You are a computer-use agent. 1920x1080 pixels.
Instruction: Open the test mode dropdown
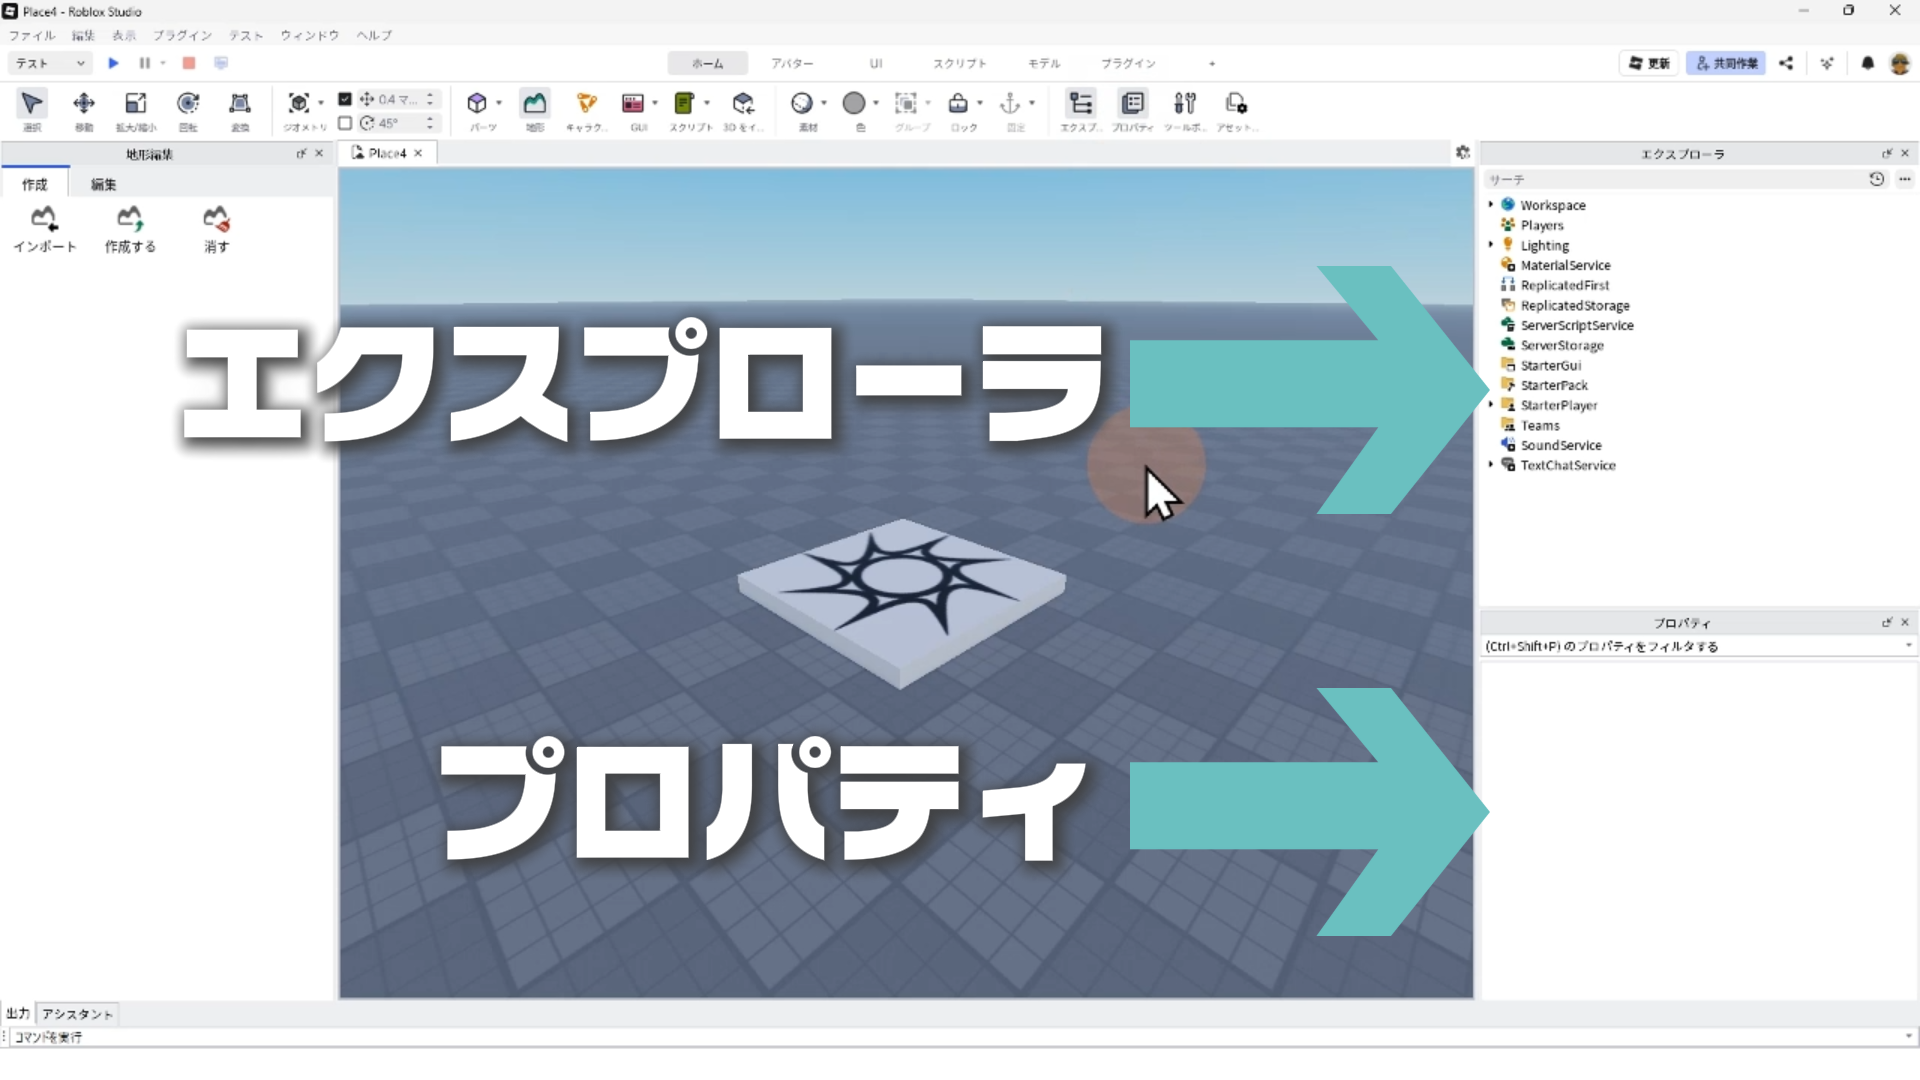tap(50, 63)
